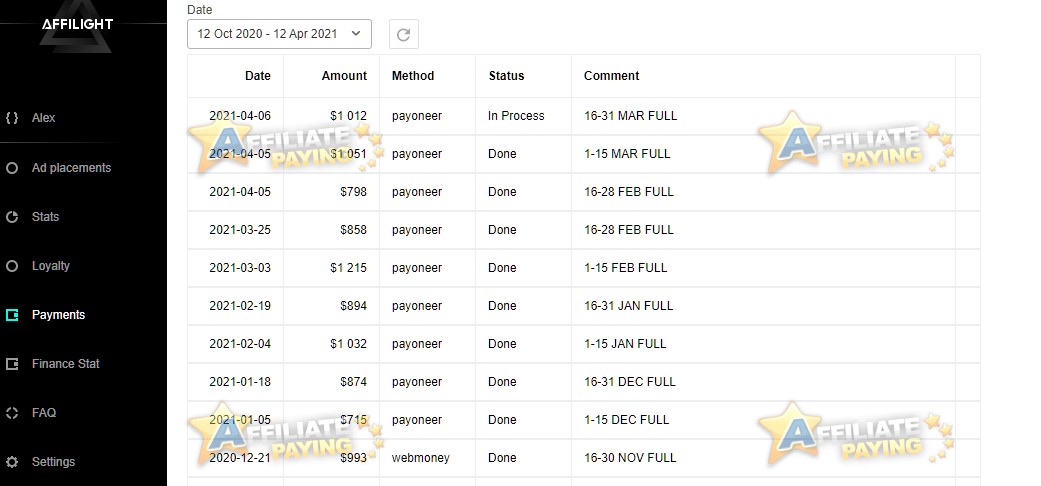This screenshot has width=1041, height=486.
Task: Open the Settings gear icon
Action: point(12,461)
